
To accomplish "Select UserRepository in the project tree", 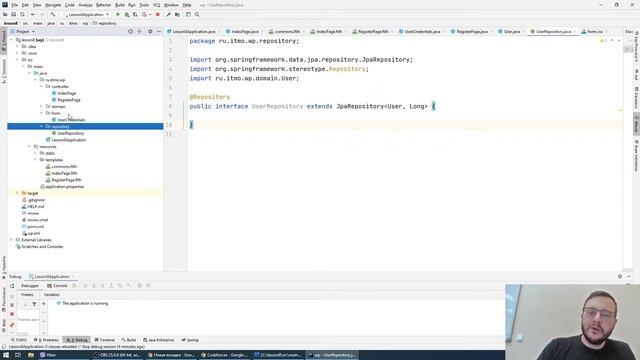I will (x=71, y=133).
